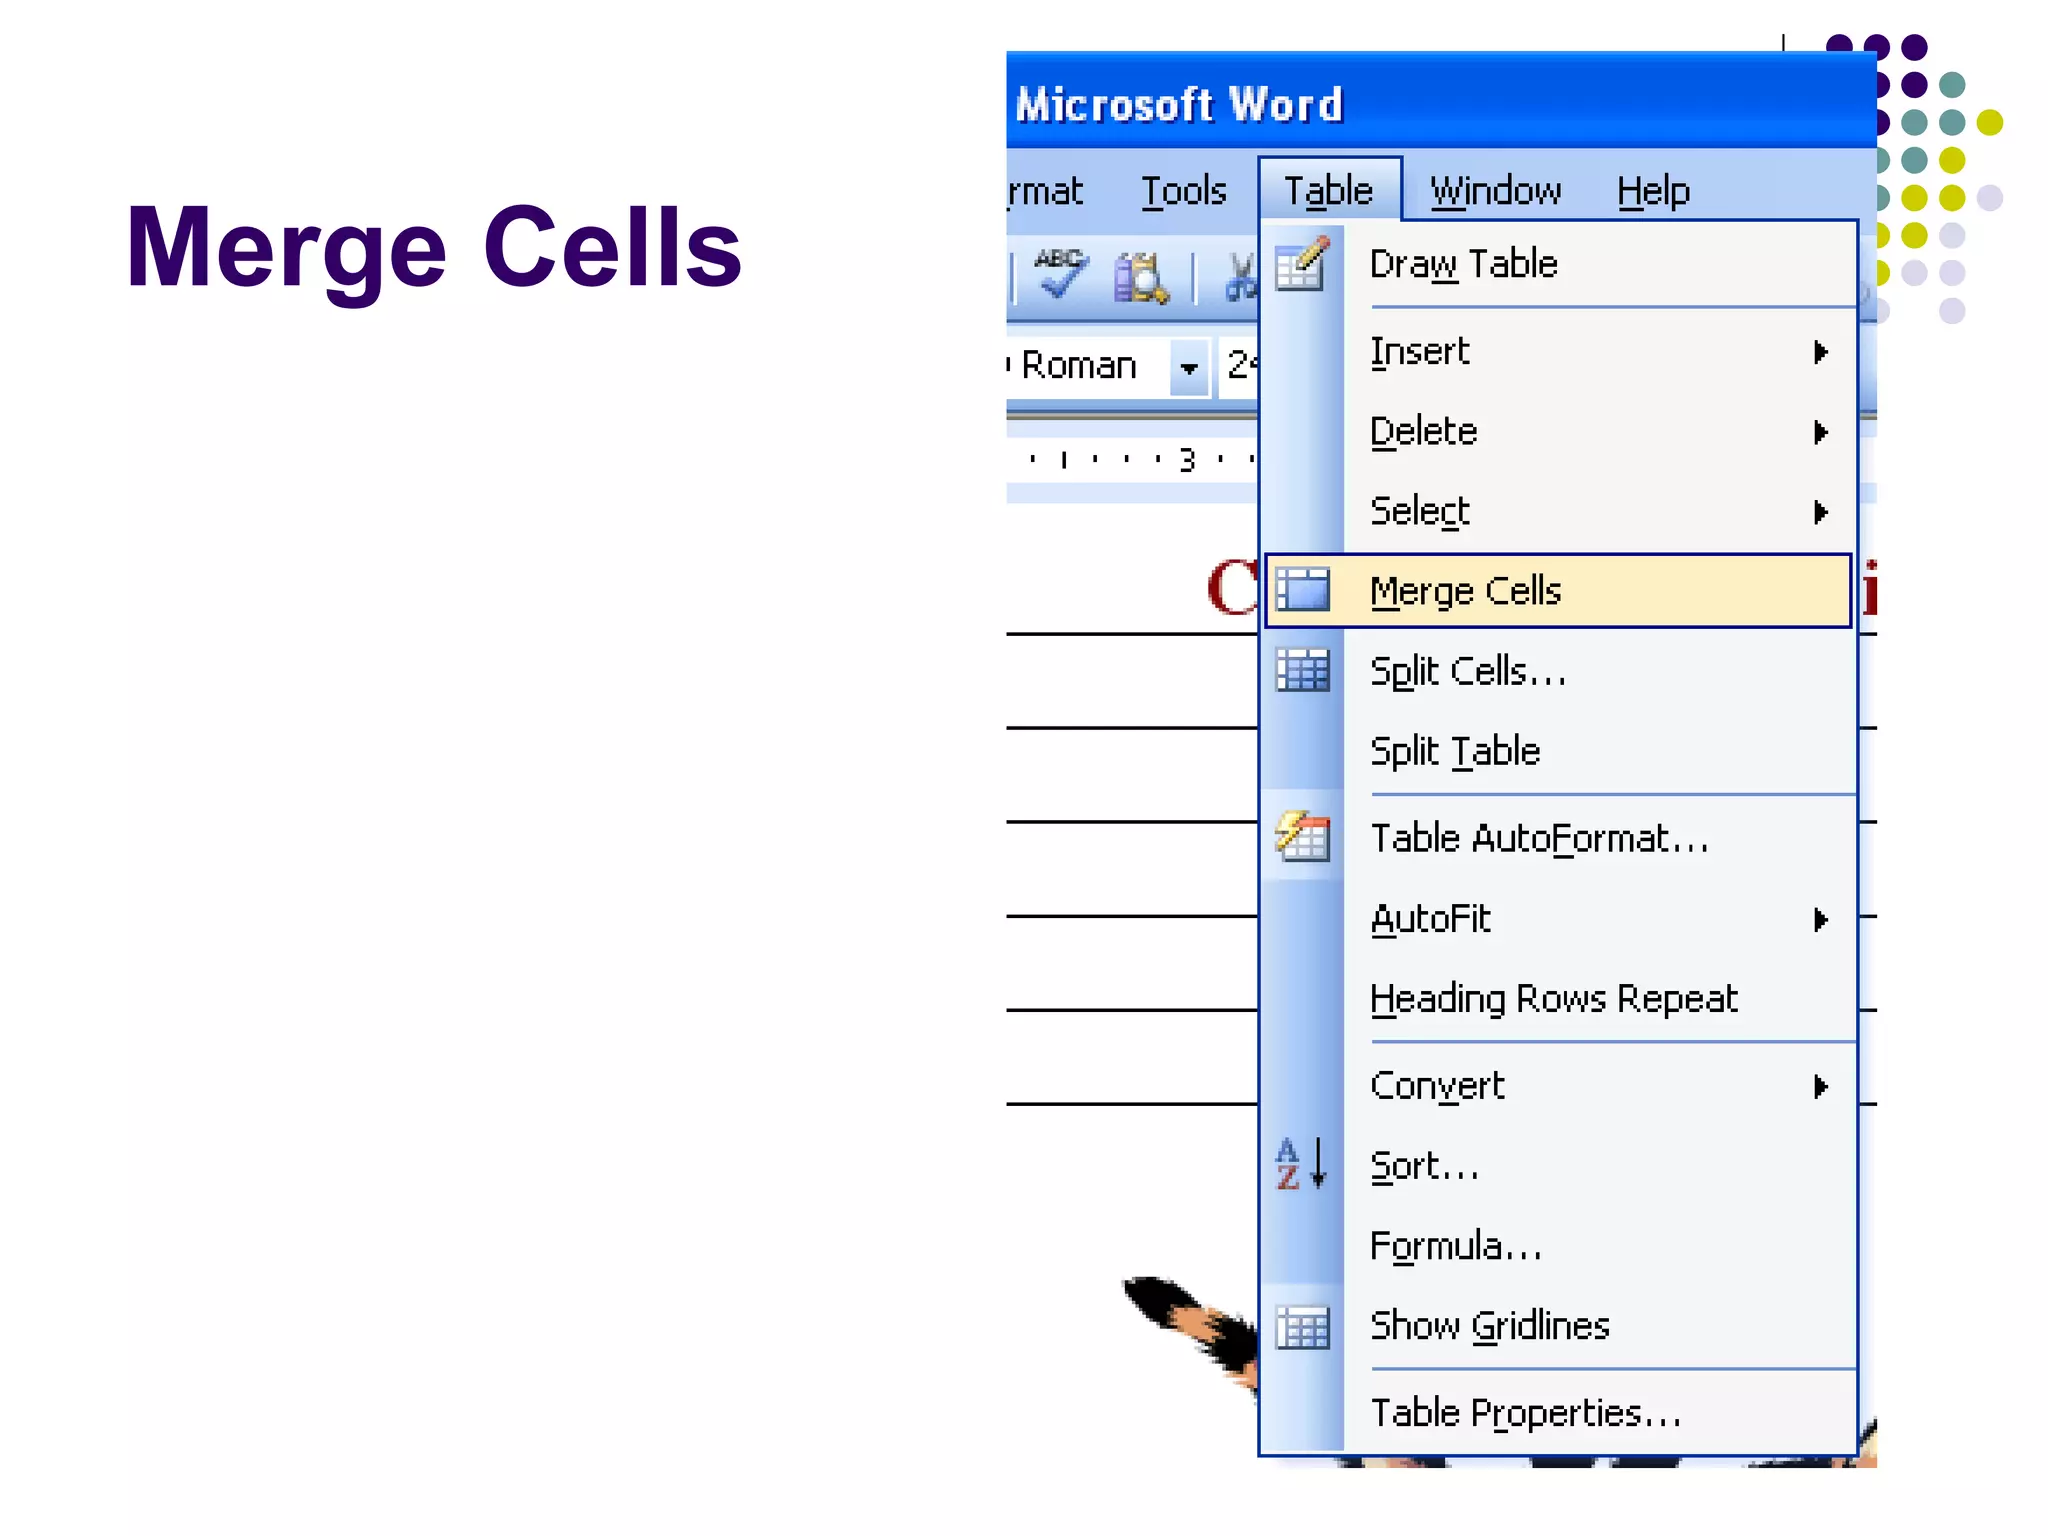The width and height of the screenshot is (2048, 1536).
Task: Click the Spelling and Grammar ABC icon
Action: (1059, 274)
